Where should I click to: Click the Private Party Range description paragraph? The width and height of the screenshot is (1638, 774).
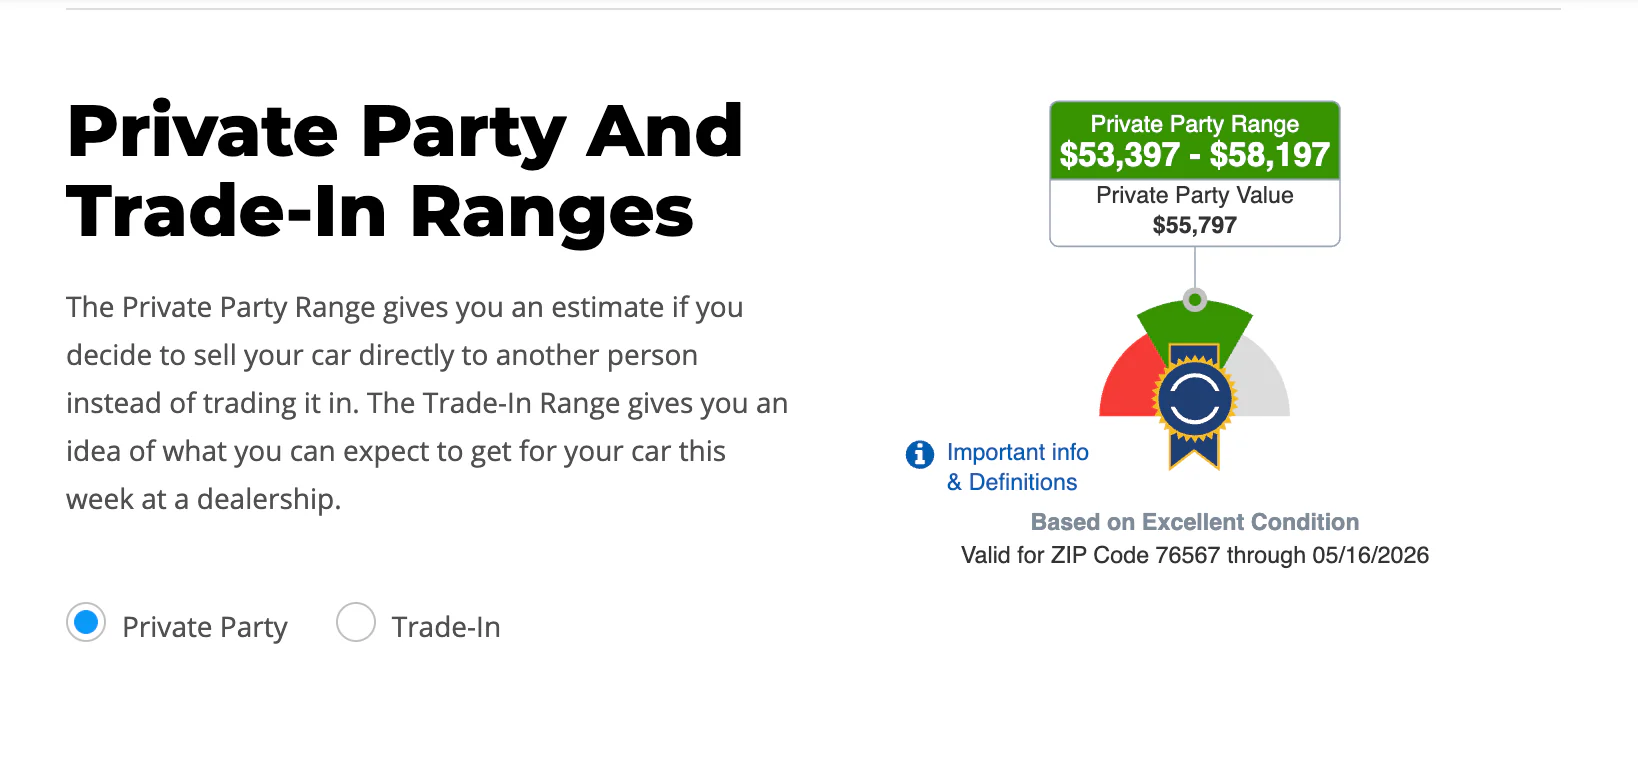pyautogui.click(x=427, y=403)
